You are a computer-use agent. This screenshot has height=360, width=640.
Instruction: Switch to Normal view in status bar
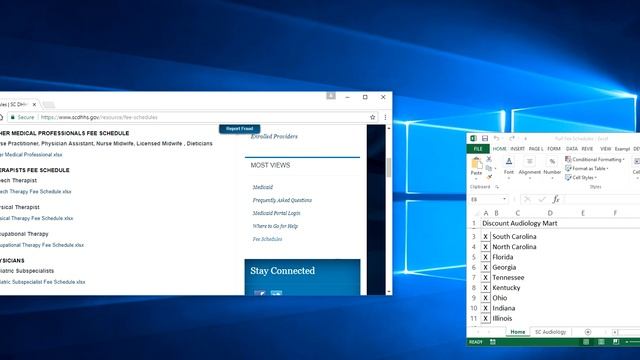586,342
